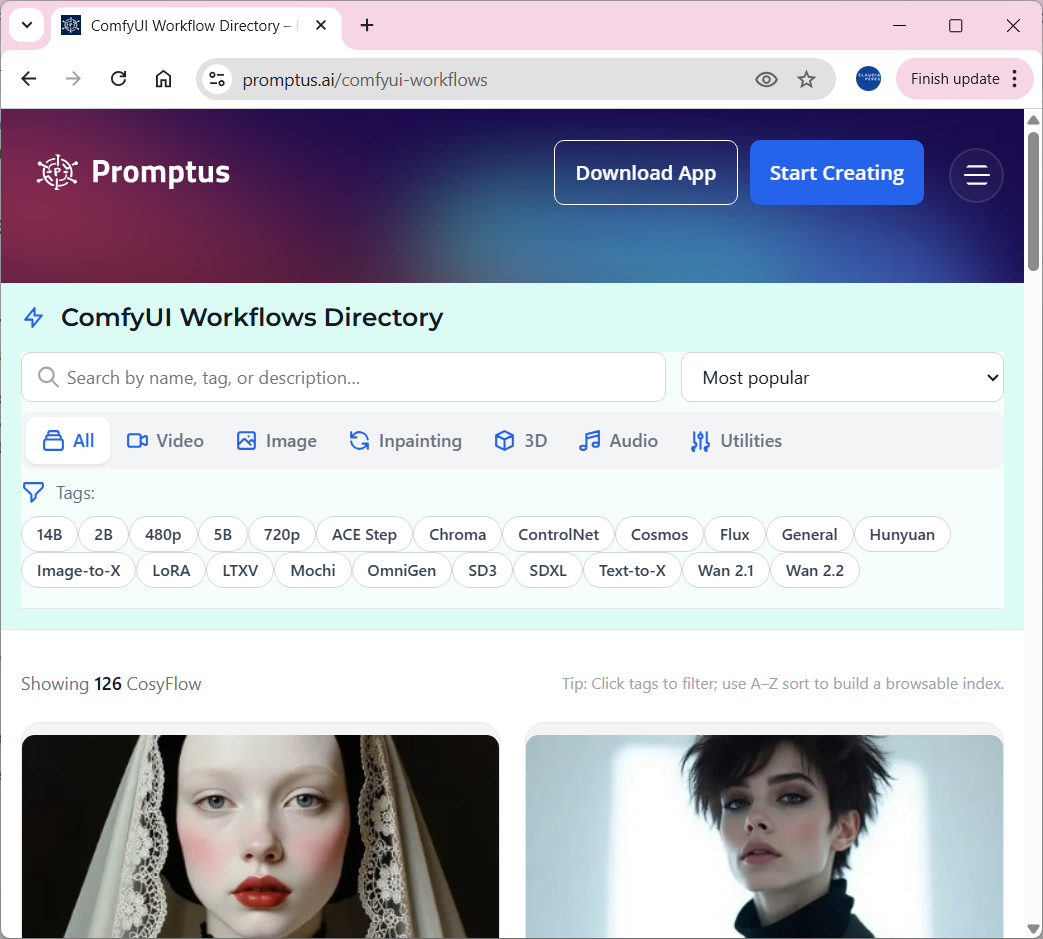Click the Tags filter funnel icon
Viewport: 1043px width, 939px height.
click(33, 492)
